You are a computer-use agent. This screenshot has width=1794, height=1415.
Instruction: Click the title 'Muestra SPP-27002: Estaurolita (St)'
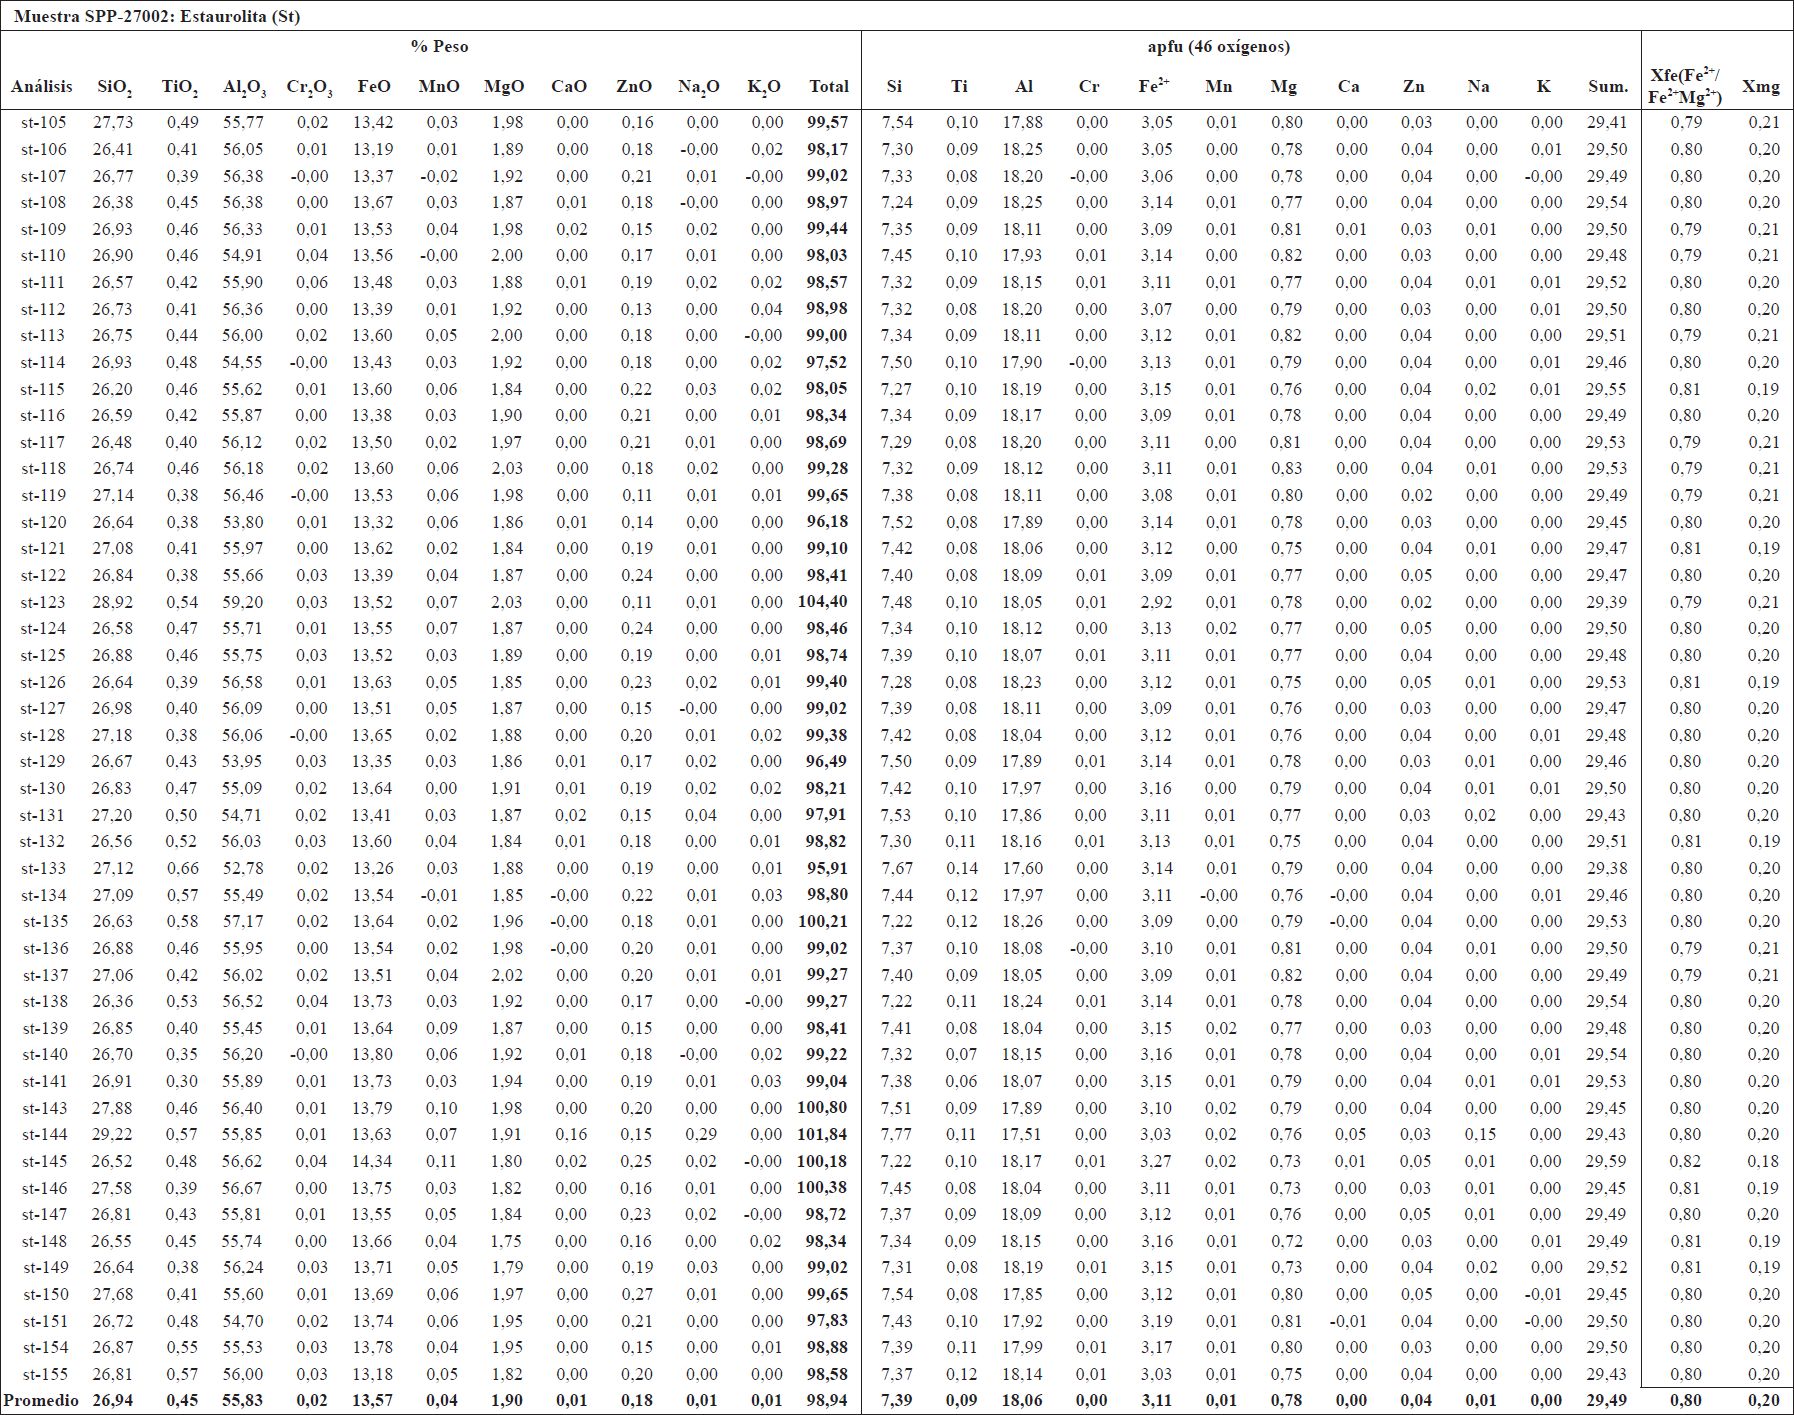[157, 16]
